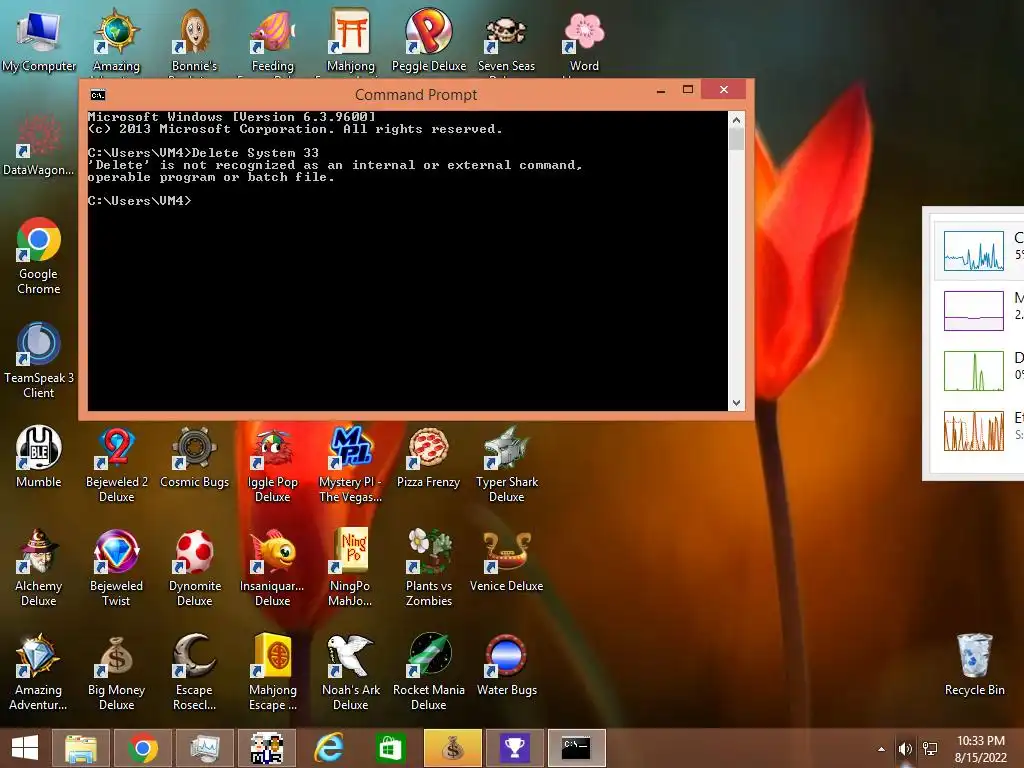Select the Google Chrome desktop shortcut
Viewport: 1024px width, 768px height.
(39, 256)
